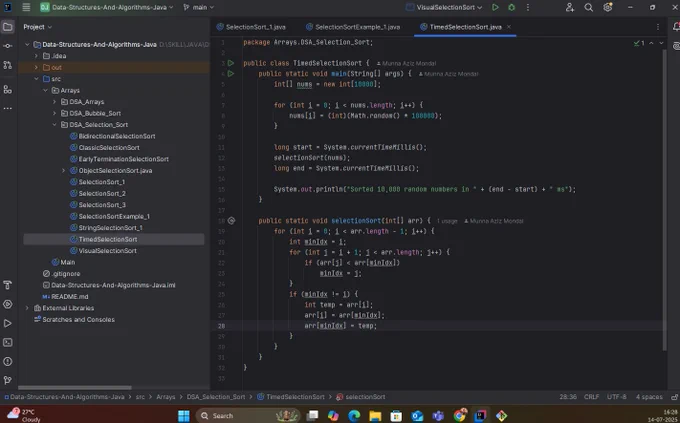The image size is (680, 423).
Task: Open more run actions in the top toolbar
Action: point(528,7)
